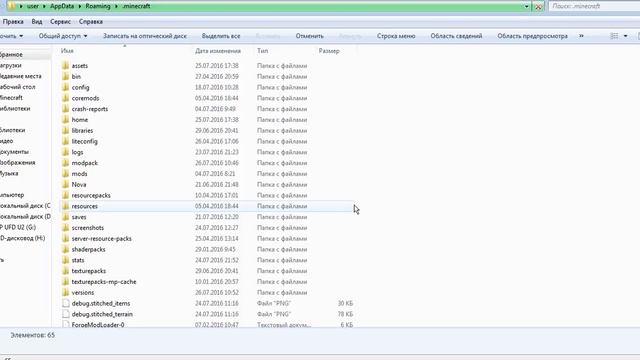Click the home folder icon
Viewport: 640px width, 360px height.
coord(65,120)
